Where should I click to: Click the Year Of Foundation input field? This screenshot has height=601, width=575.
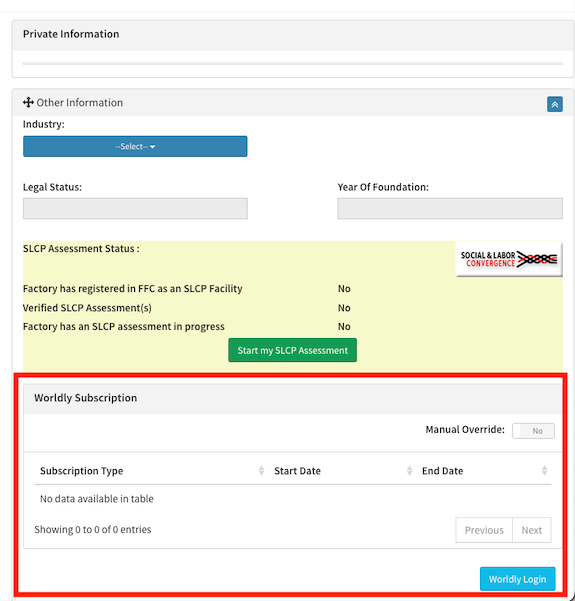450,209
